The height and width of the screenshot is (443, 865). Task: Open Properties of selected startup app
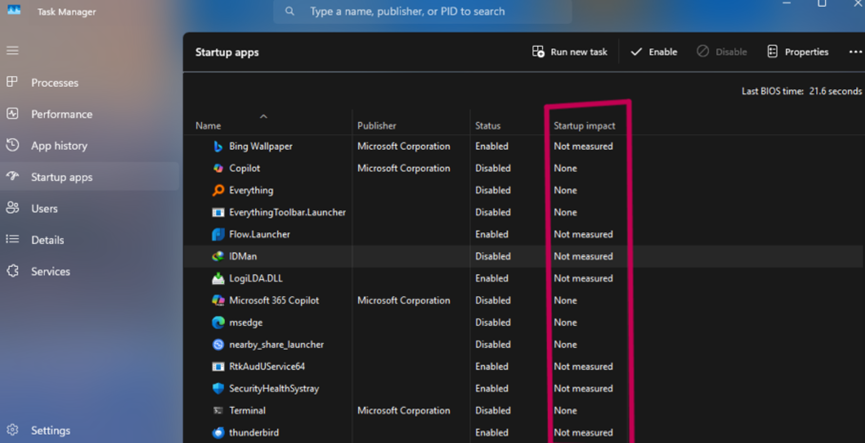coord(797,52)
